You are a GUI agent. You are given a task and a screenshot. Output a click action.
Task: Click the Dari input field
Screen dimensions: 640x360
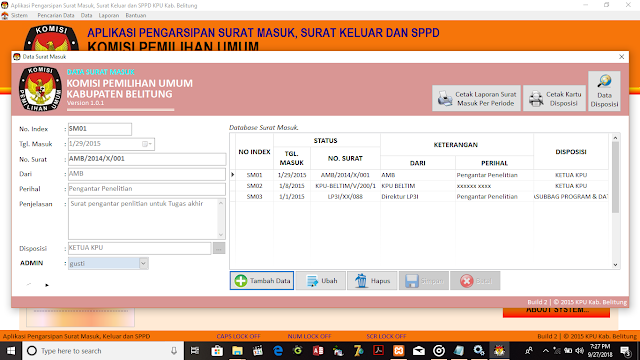(147, 174)
